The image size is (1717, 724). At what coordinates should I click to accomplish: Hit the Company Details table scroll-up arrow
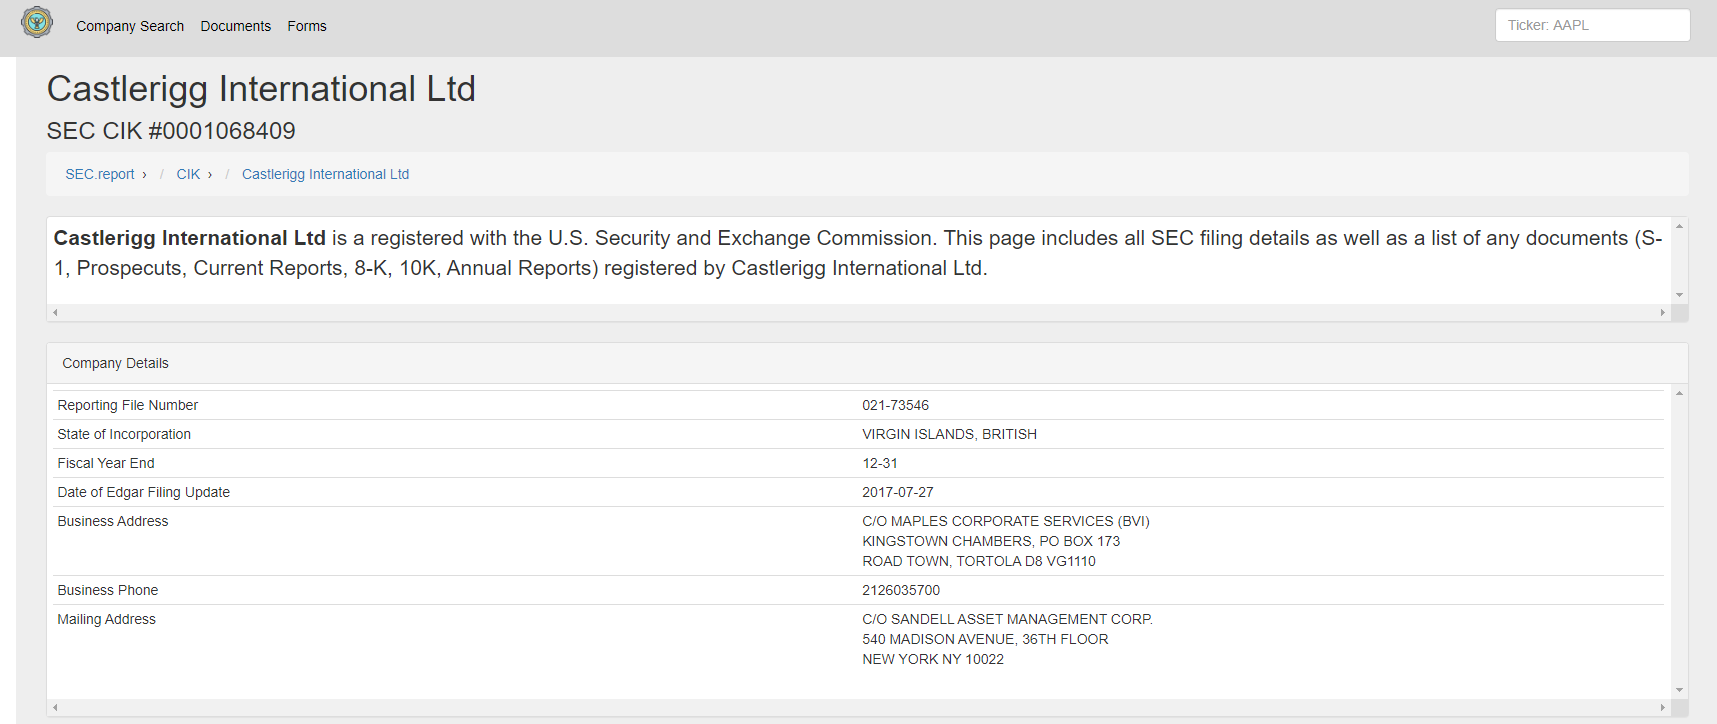[1679, 393]
